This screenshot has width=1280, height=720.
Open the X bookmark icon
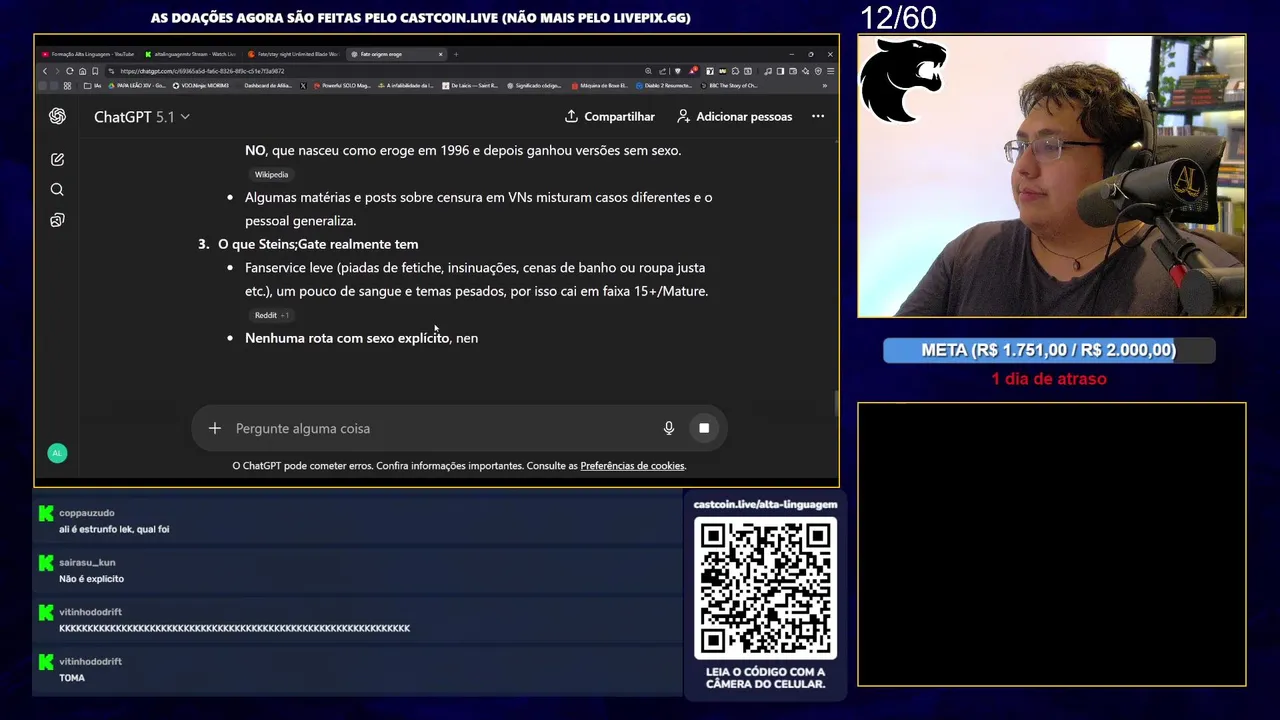click(x=303, y=86)
